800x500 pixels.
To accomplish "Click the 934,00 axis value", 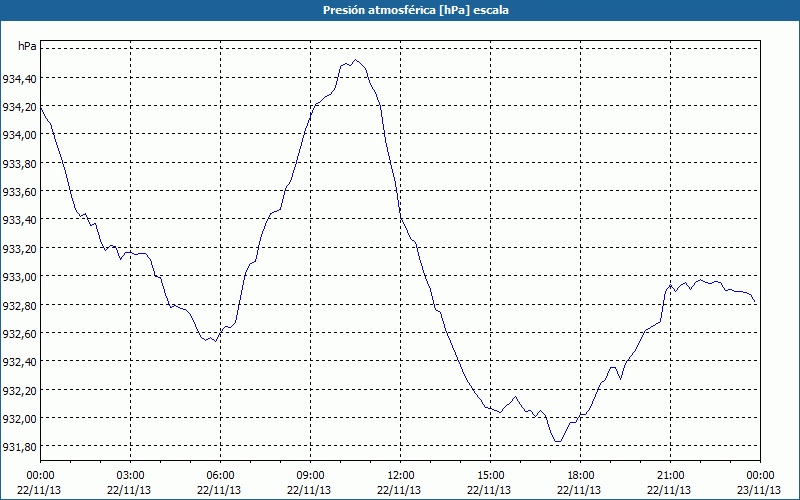I will pos(19,135).
